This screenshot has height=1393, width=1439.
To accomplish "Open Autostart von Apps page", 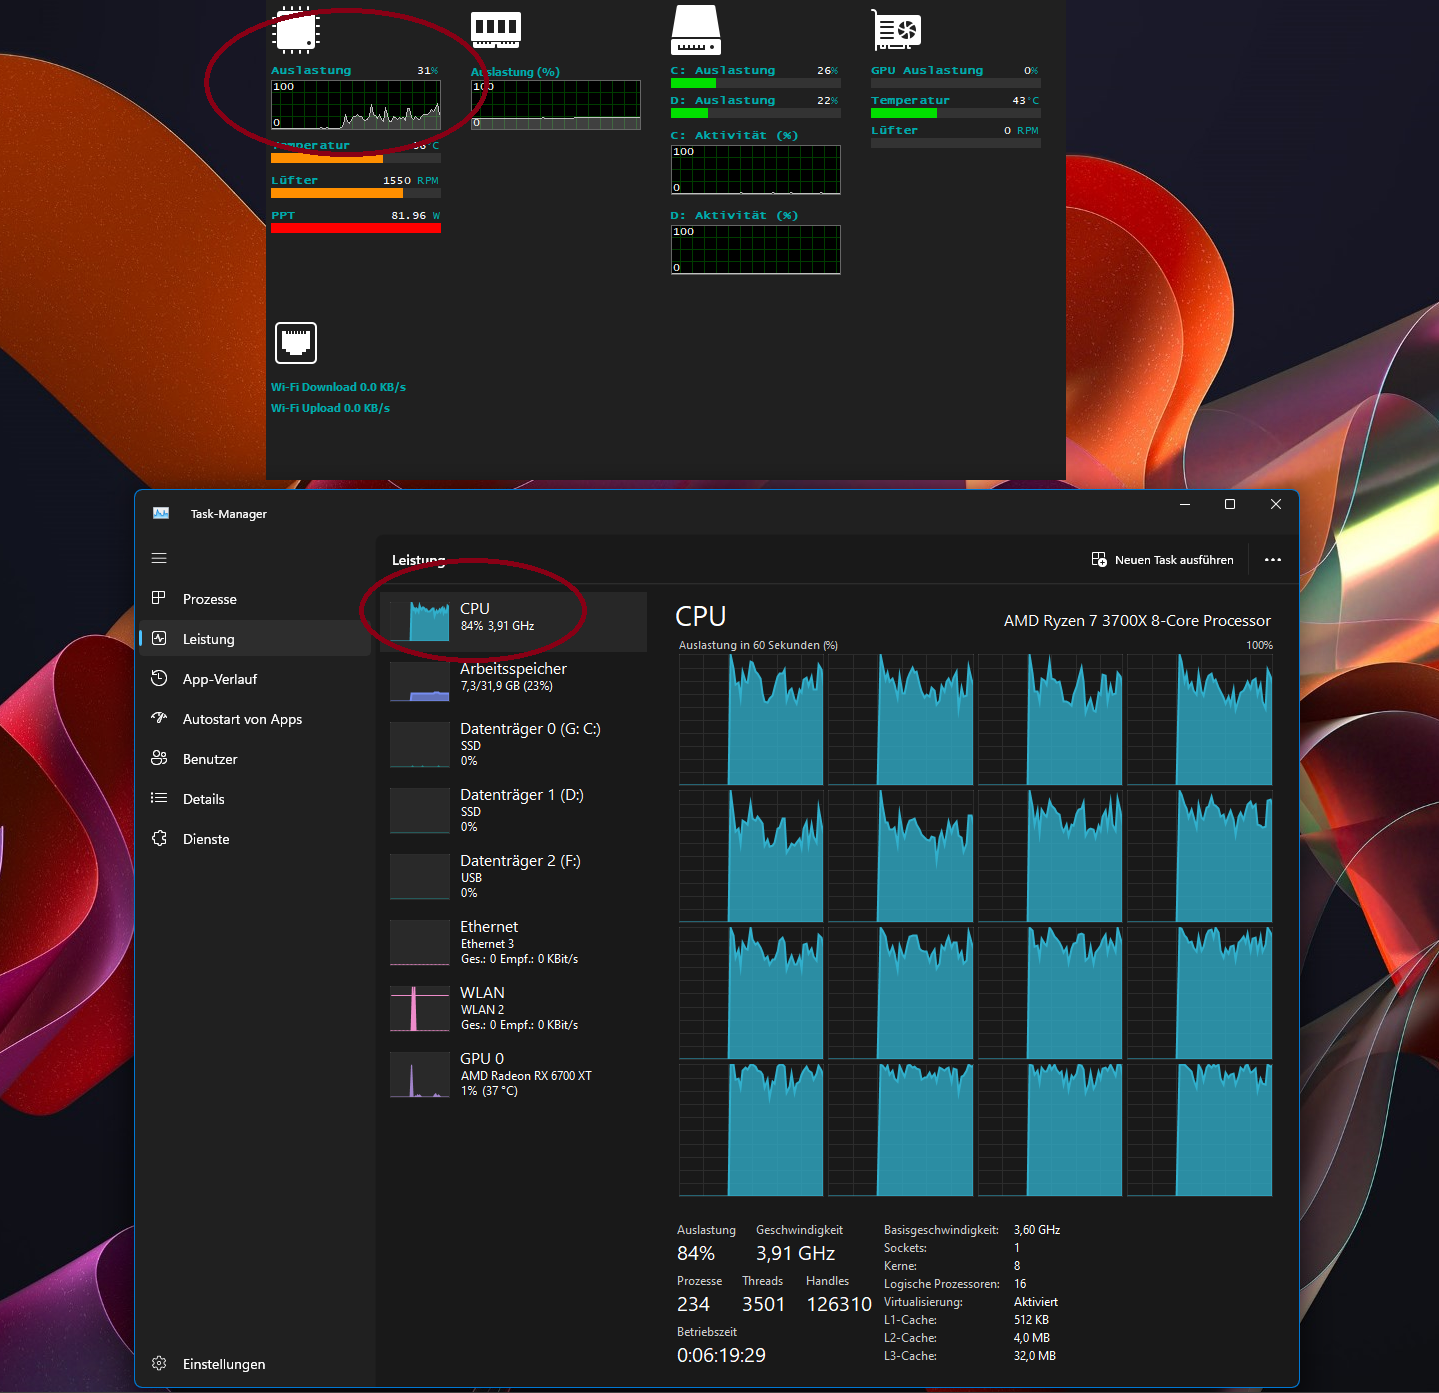I will click(x=255, y=719).
